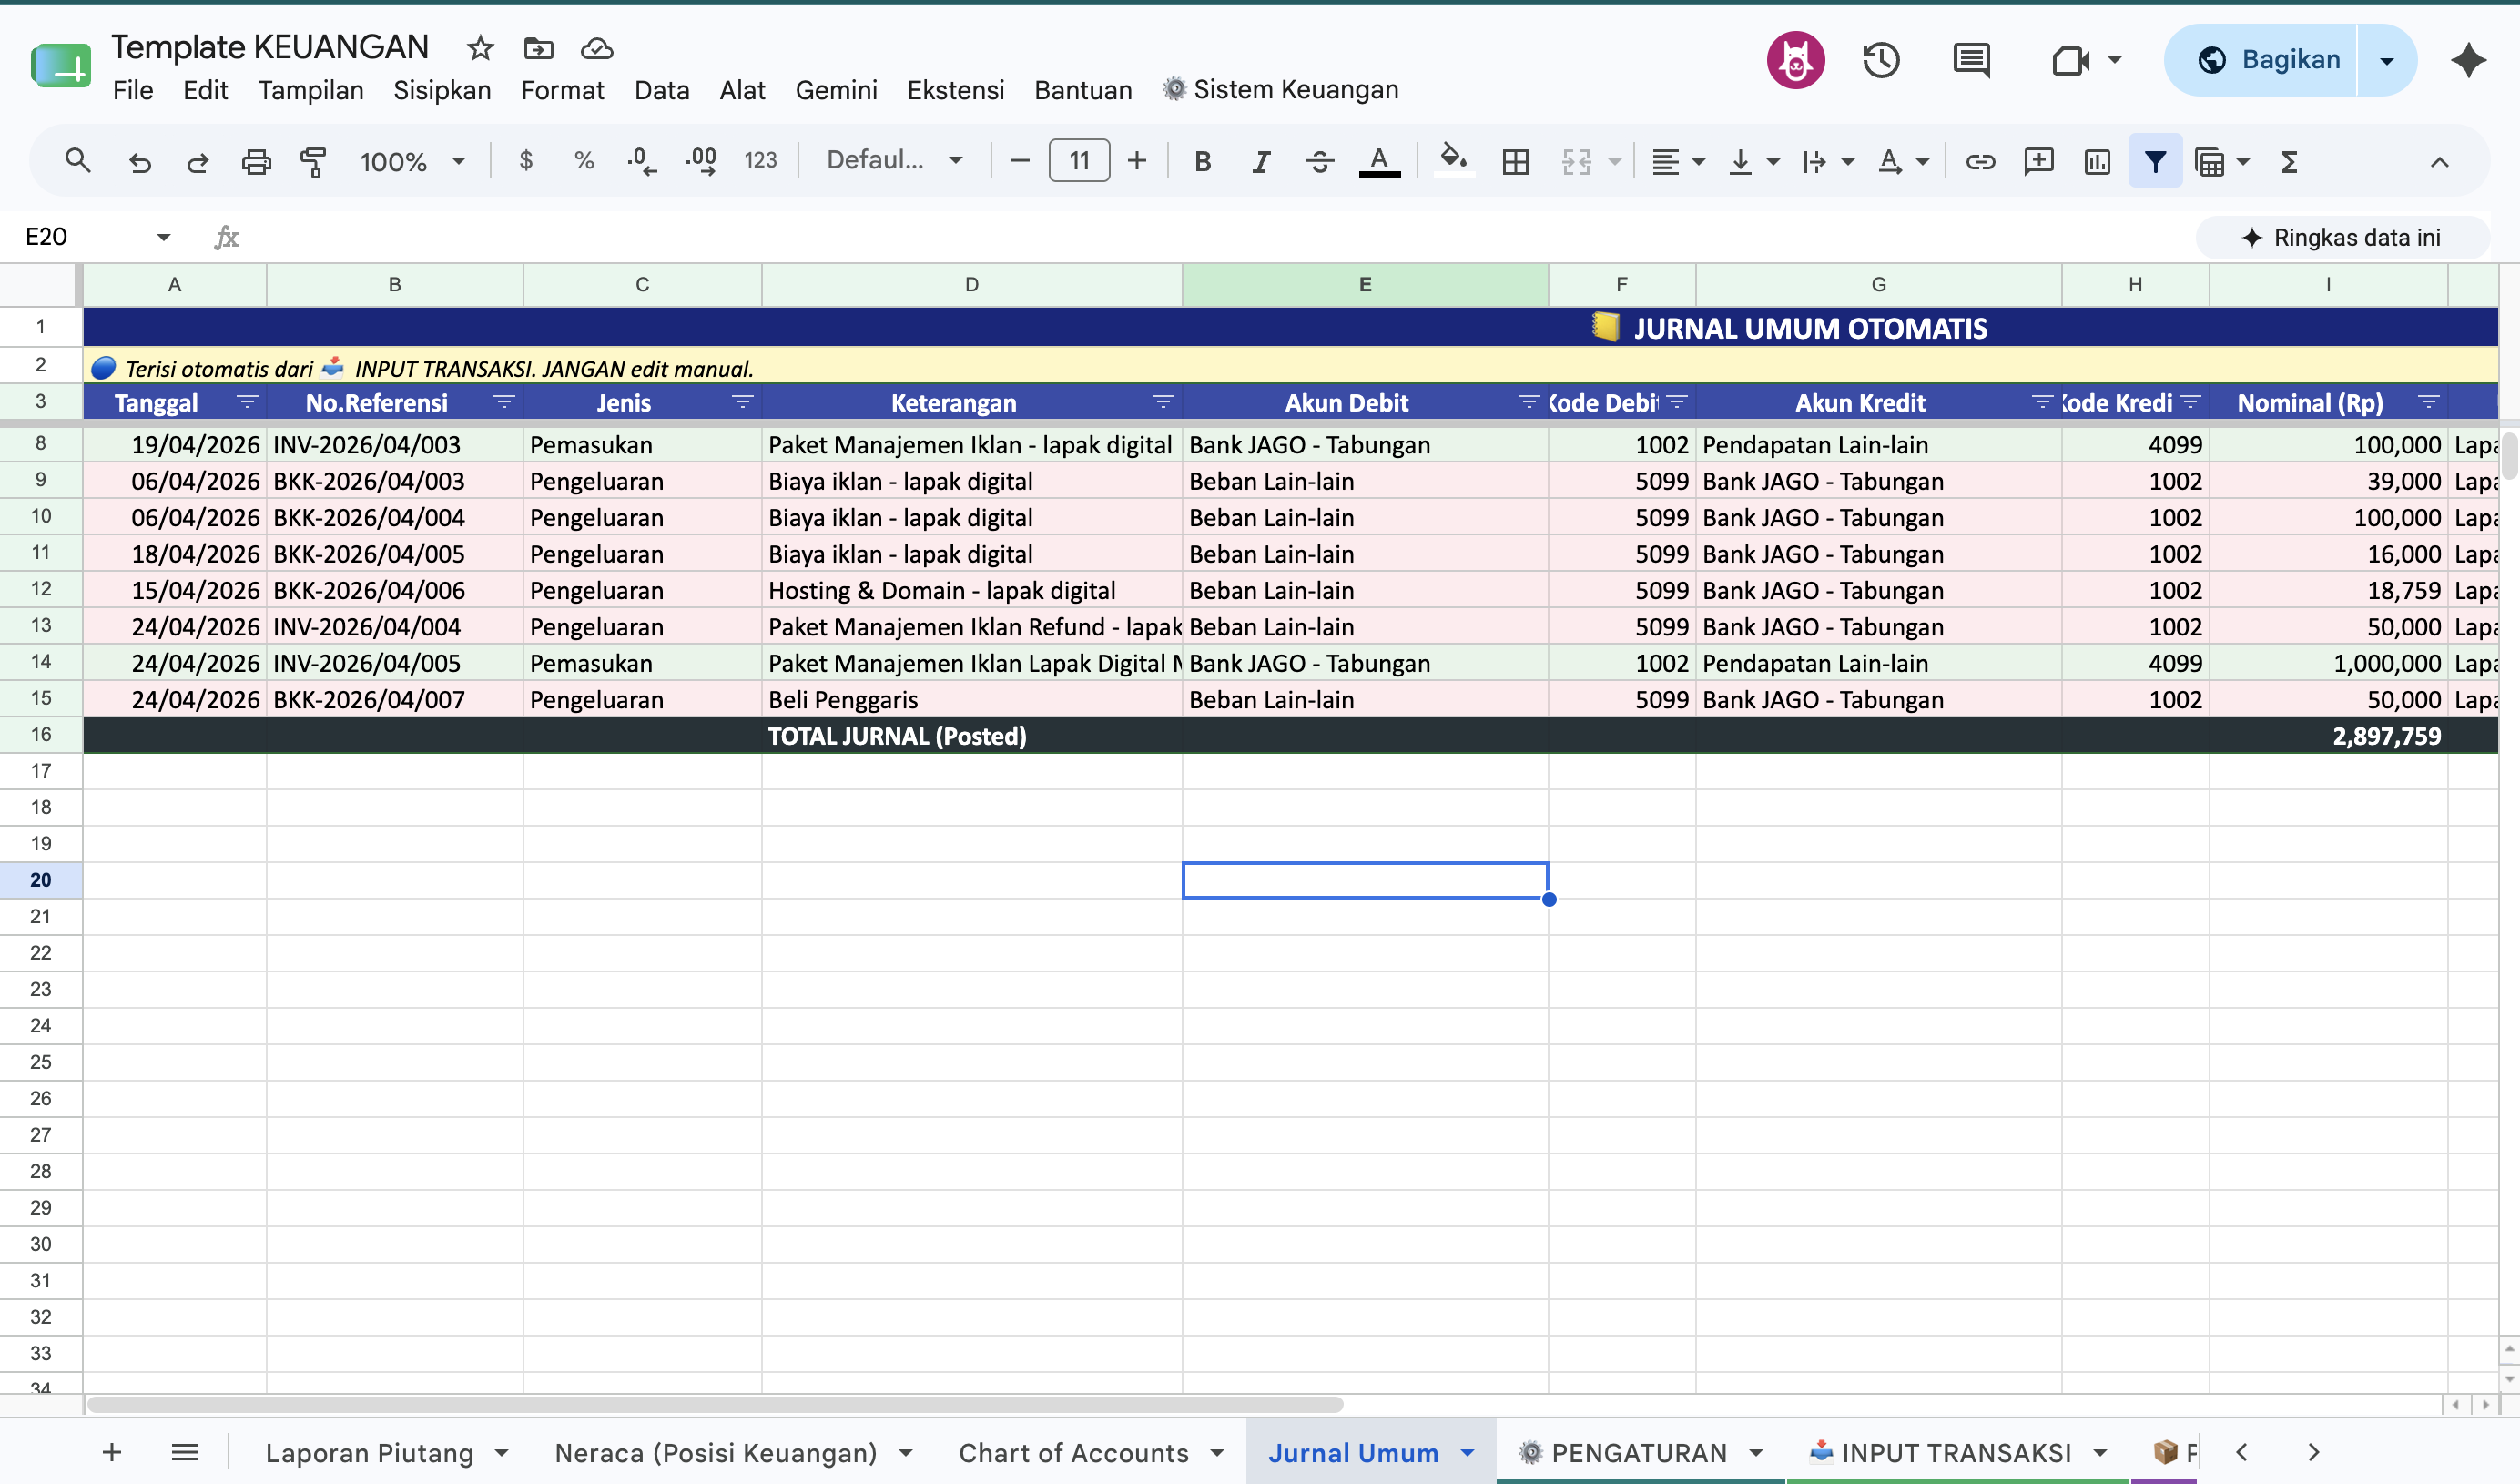
Task: Open the all sheets list button
Action: coord(185,1452)
